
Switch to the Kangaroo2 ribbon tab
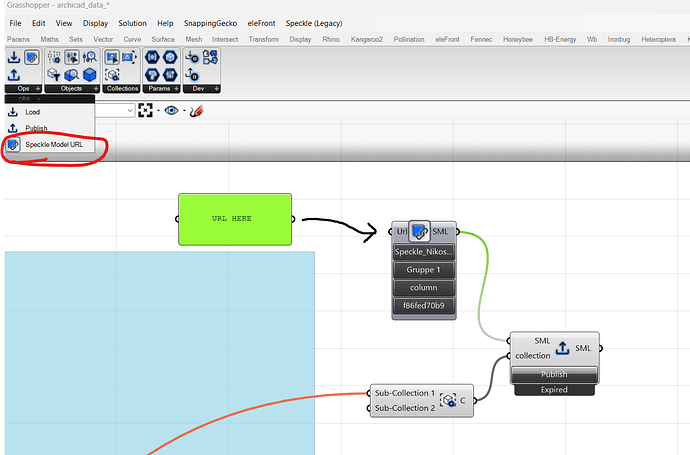pyautogui.click(x=367, y=40)
